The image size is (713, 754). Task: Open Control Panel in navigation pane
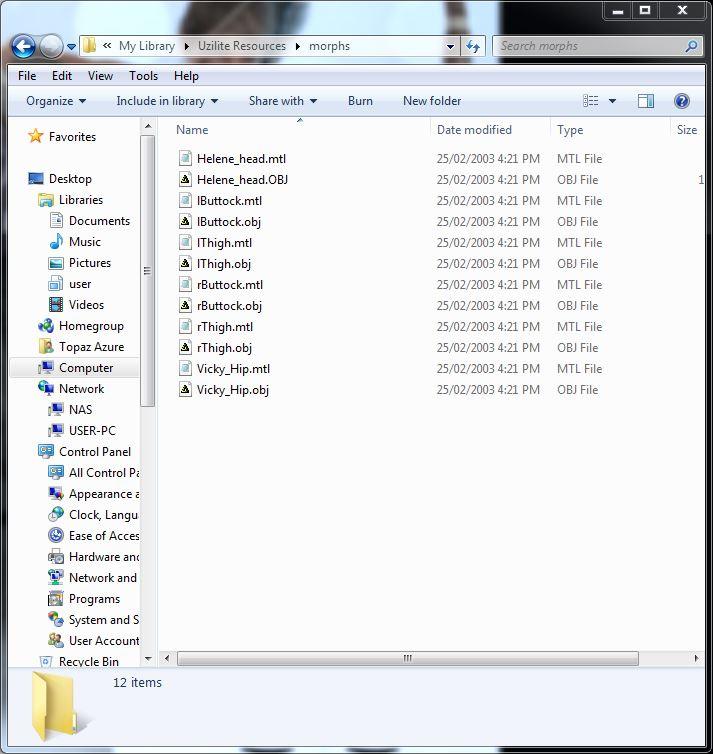click(95, 452)
